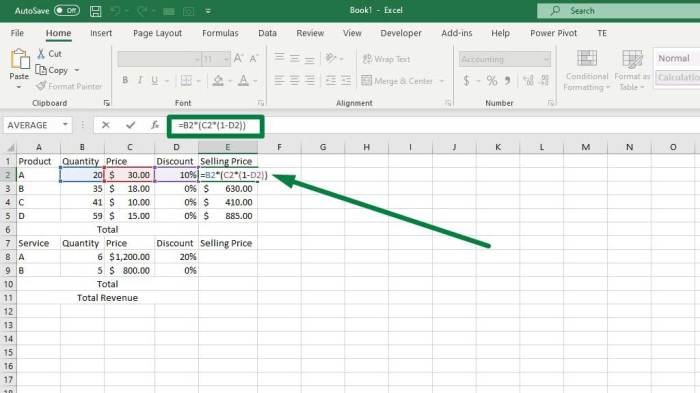The width and height of the screenshot is (700, 393).
Task: Open Conditional Formatting menu
Action: [586, 70]
